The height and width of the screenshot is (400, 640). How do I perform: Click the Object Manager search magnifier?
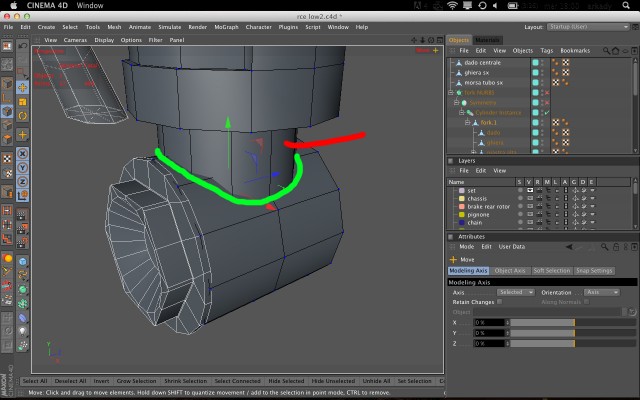click(x=606, y=51)
